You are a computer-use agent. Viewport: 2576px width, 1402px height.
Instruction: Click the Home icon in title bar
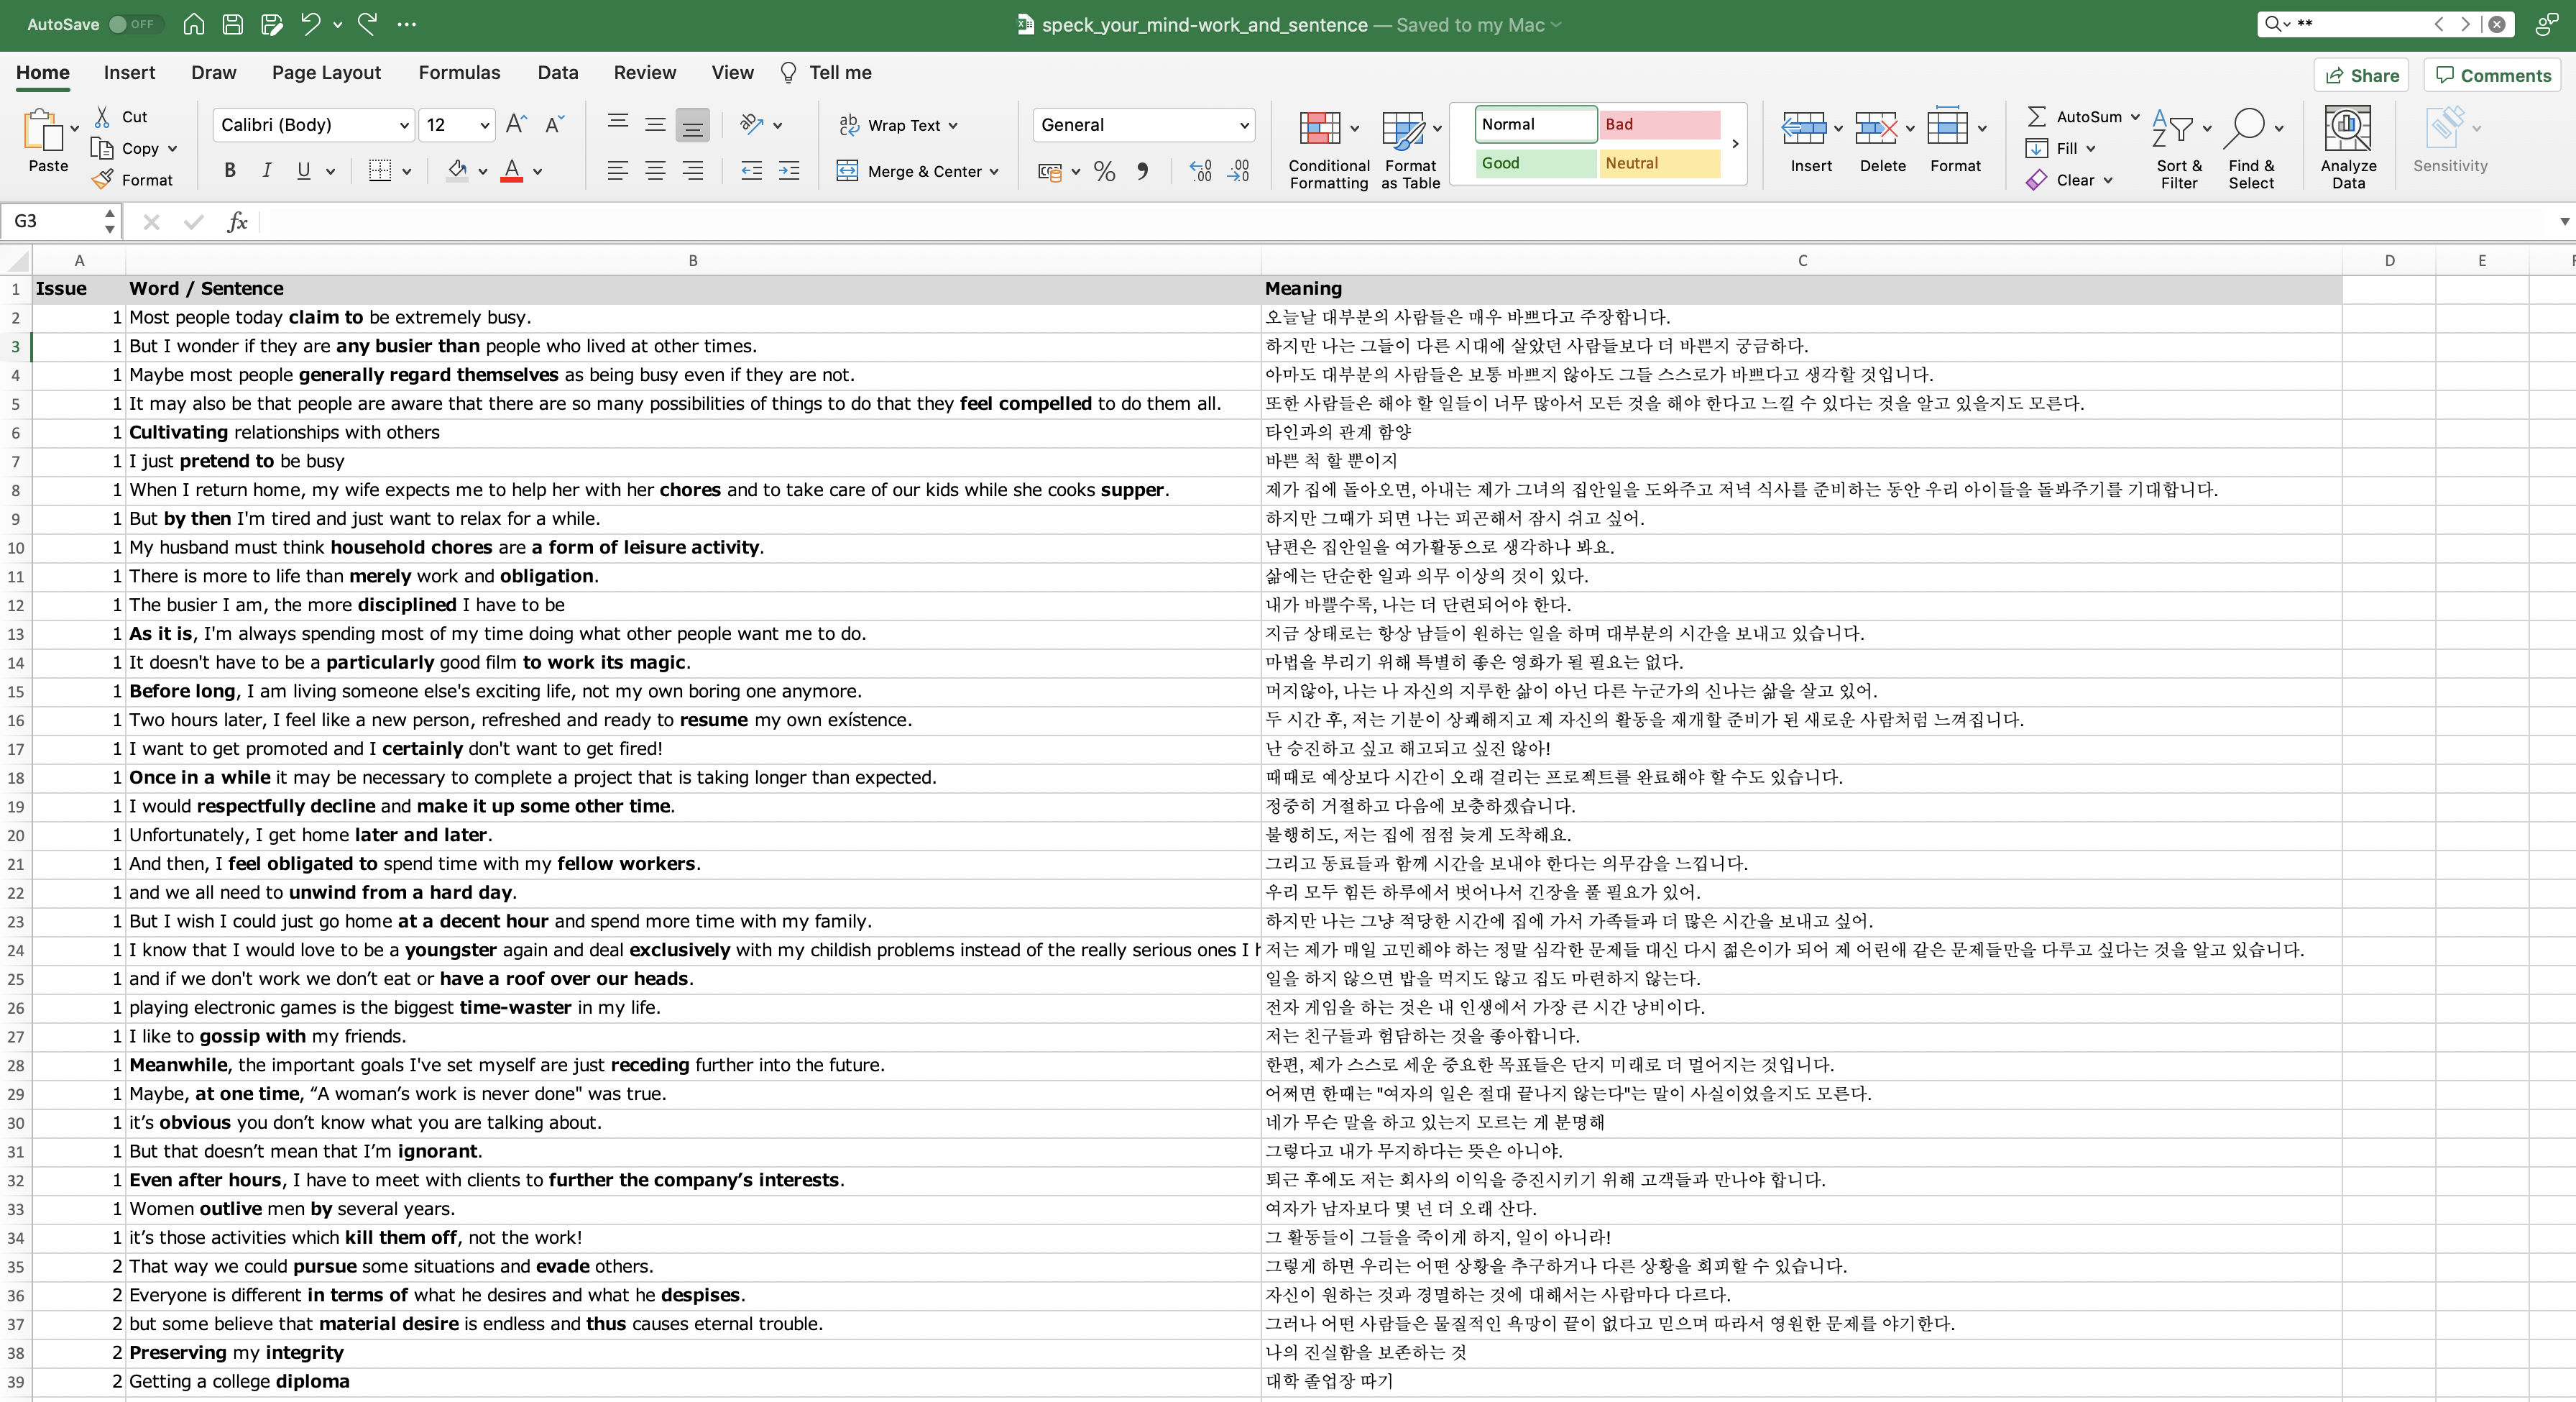pos(194,24)
